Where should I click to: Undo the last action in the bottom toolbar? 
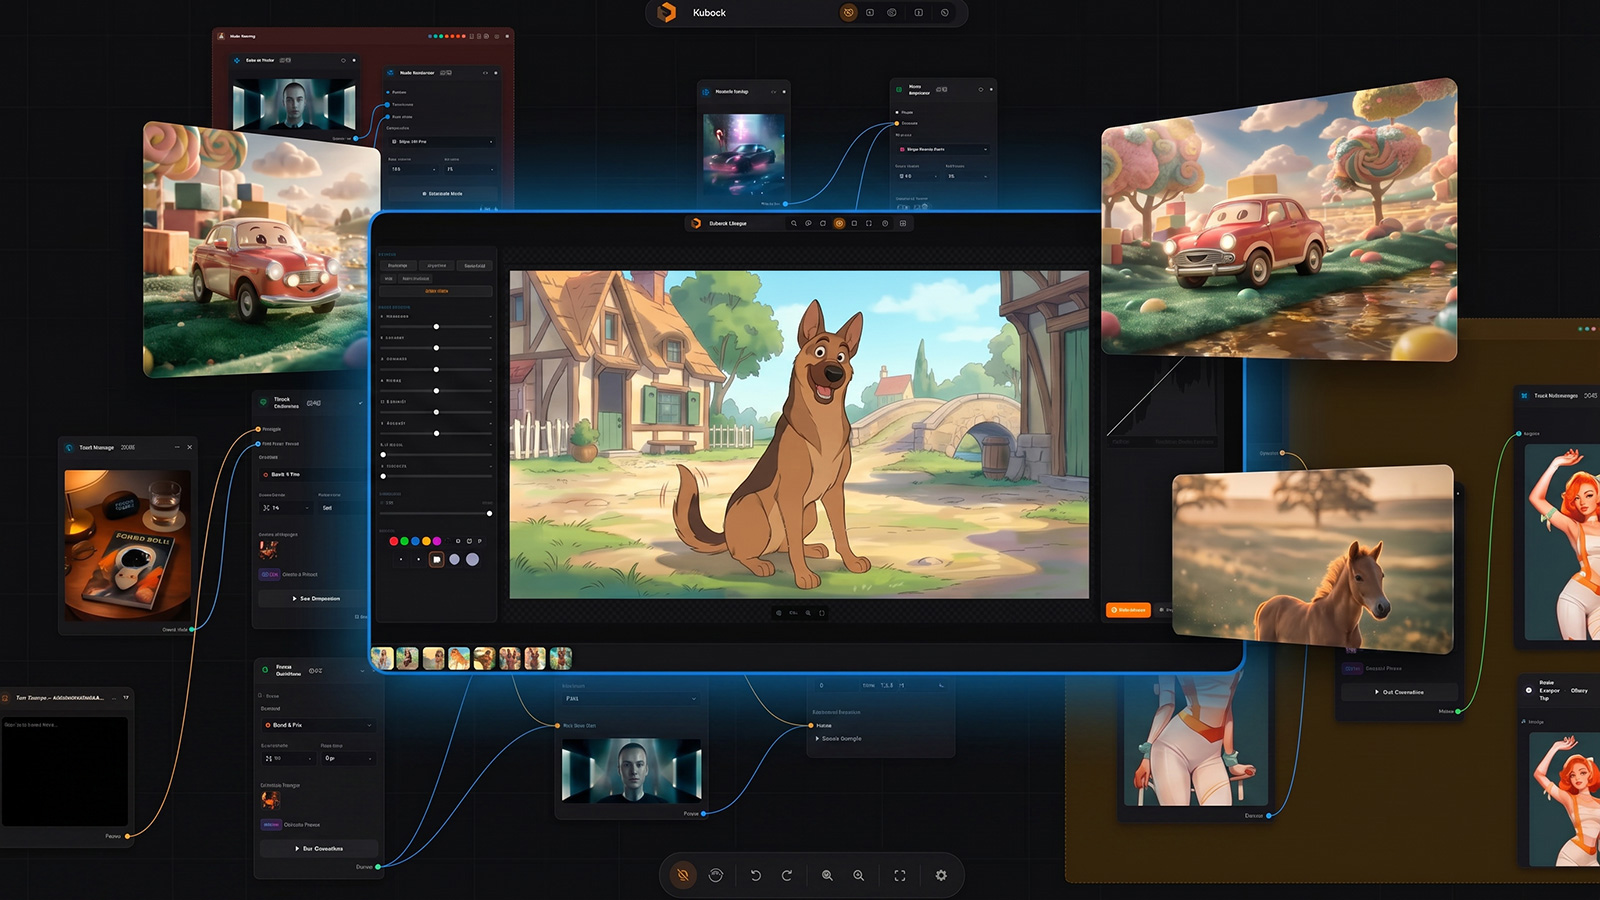(756, 875)
